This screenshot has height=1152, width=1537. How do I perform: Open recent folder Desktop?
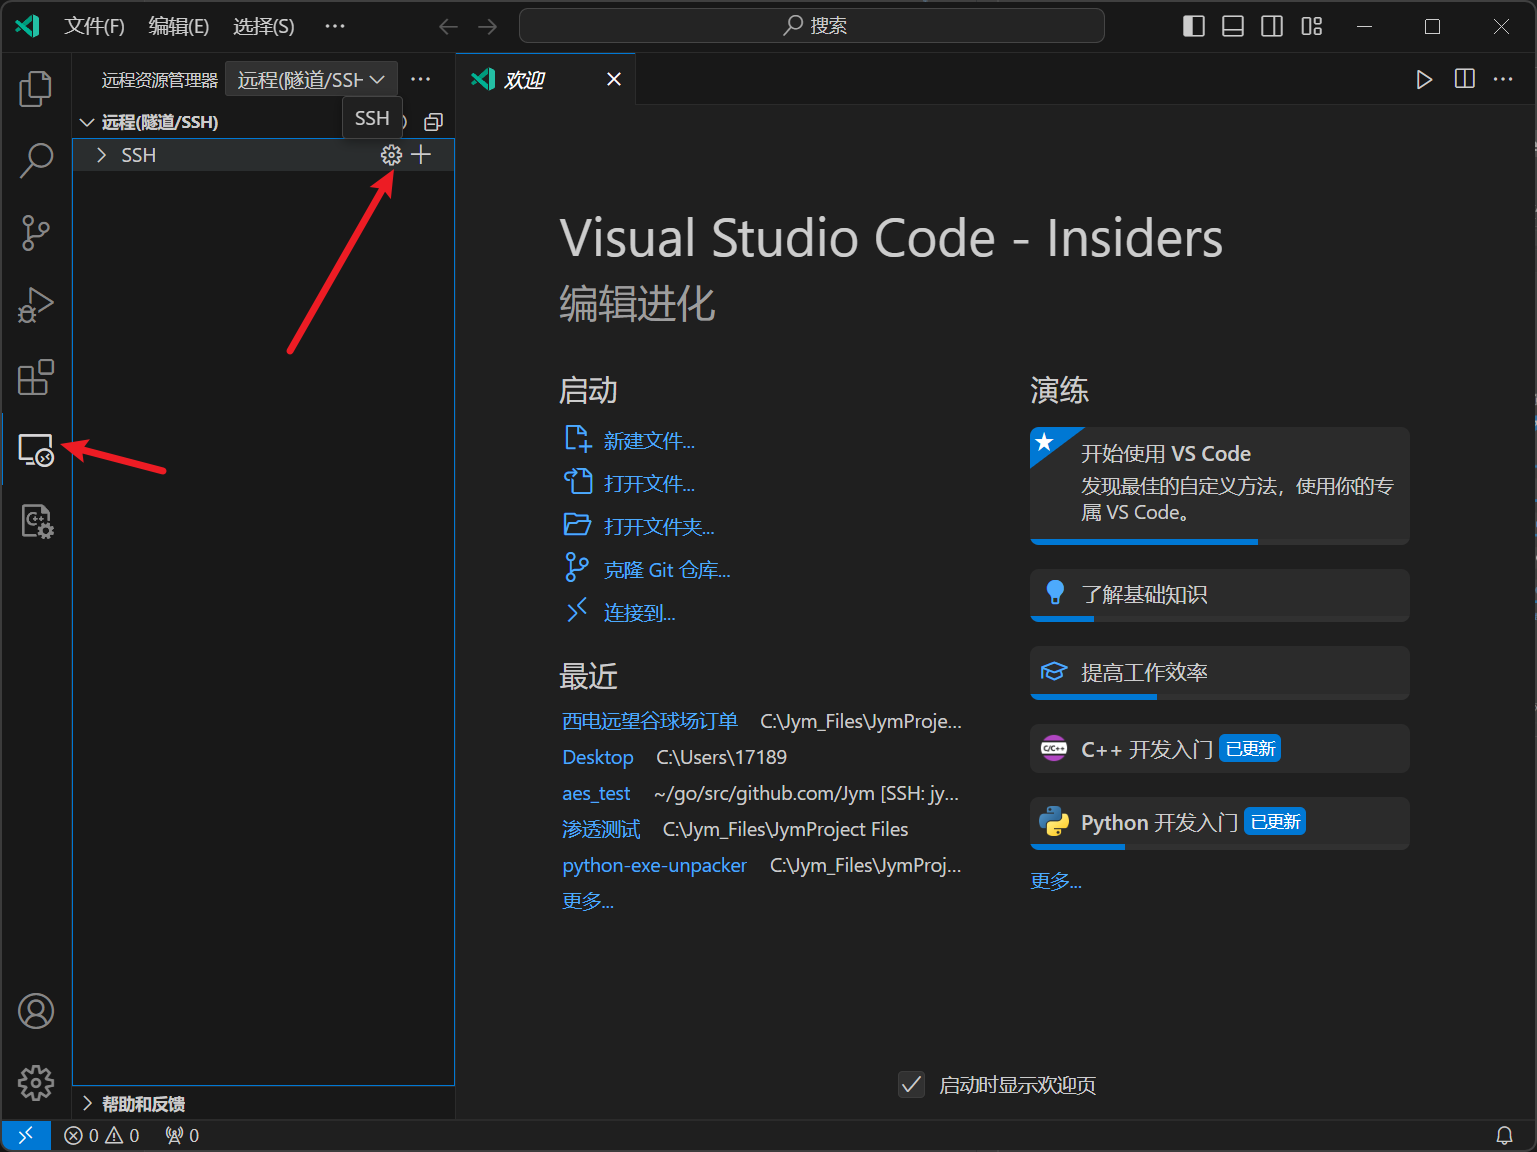[x=598, y=757]
